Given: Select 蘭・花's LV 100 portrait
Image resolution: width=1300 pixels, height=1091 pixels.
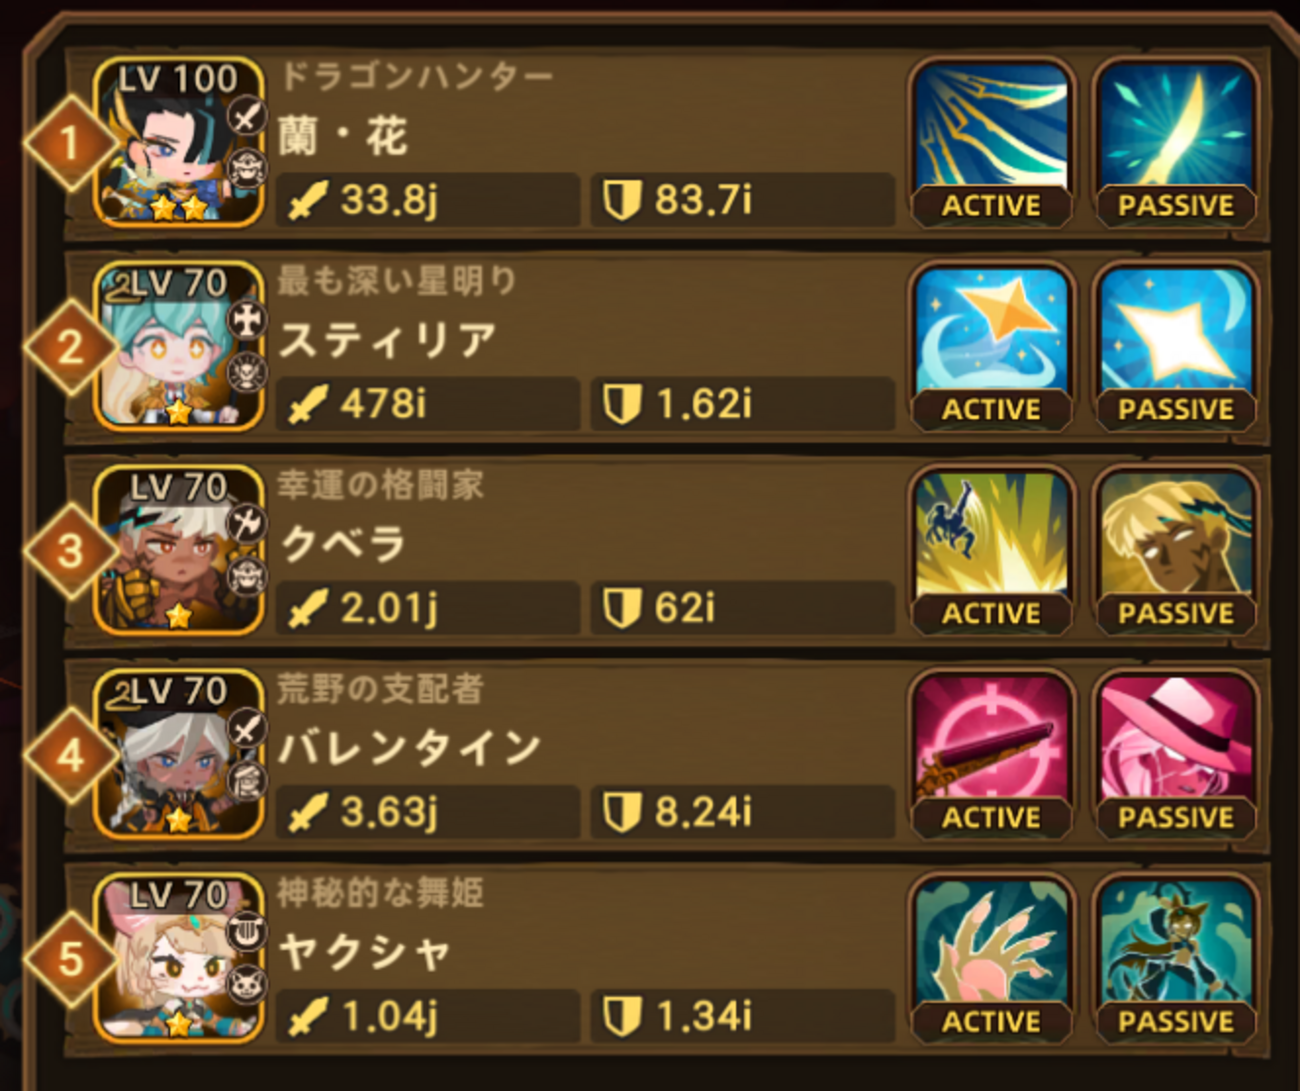Looking at the screenshot, I should coord(179,142).
